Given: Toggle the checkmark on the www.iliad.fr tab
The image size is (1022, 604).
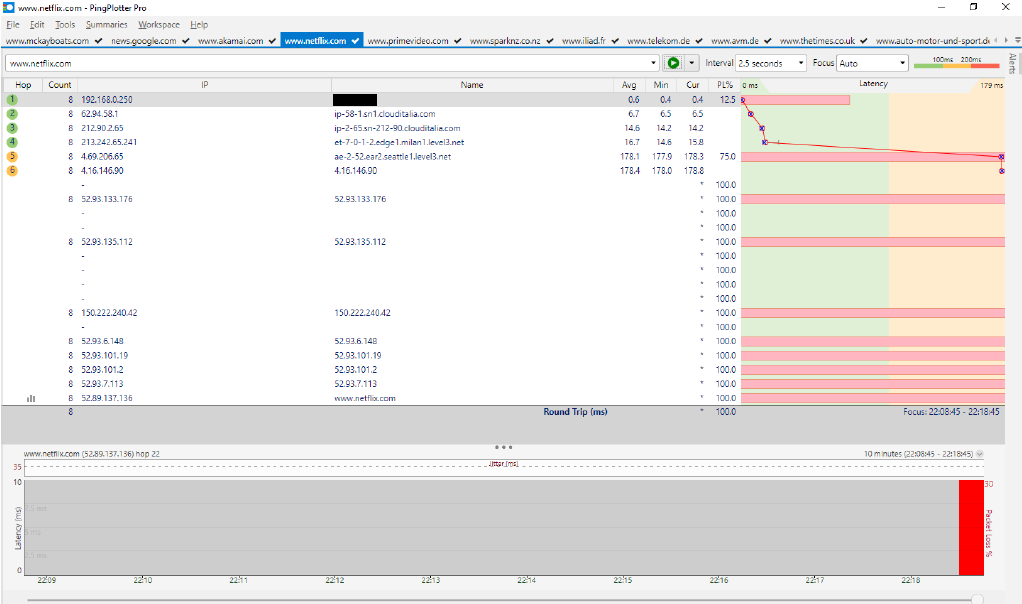Looking at the screenshot, I should (x=615, y=40).
